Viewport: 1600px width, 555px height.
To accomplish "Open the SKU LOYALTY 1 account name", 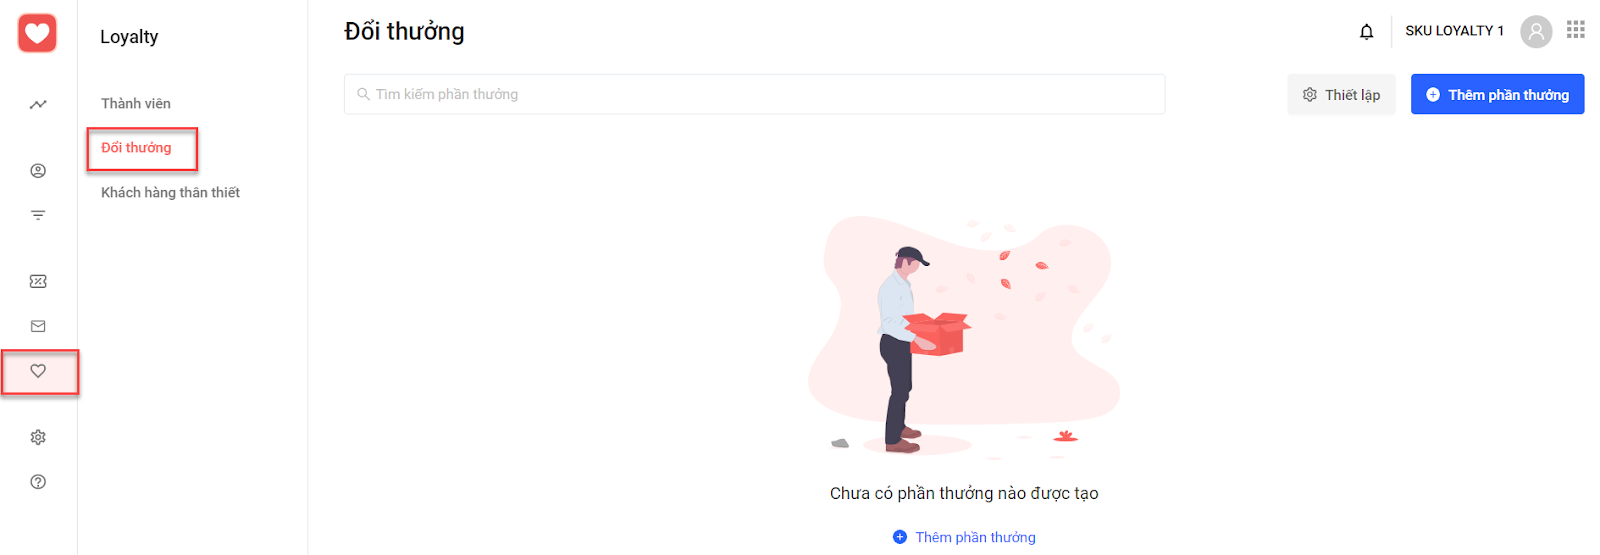I will coord(1454,31).
